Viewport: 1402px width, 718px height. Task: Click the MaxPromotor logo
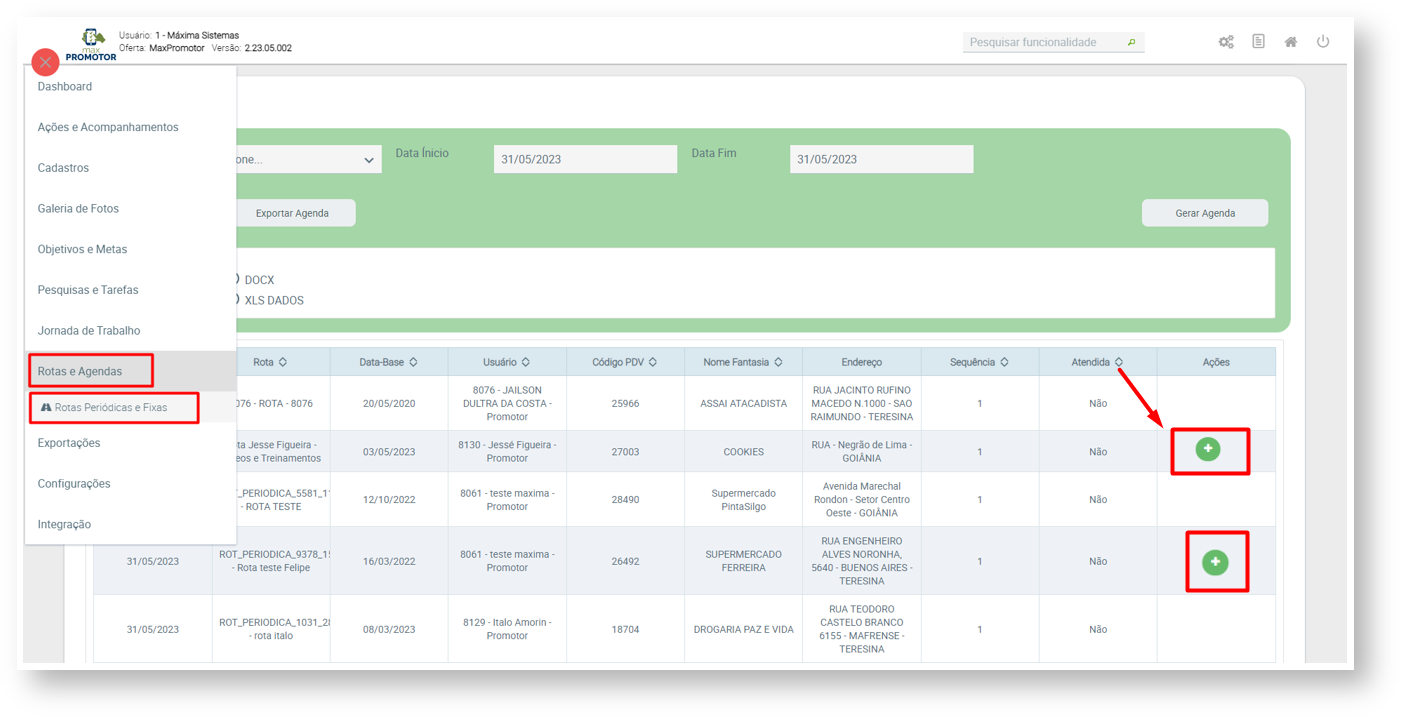click(x=92, y=46)
